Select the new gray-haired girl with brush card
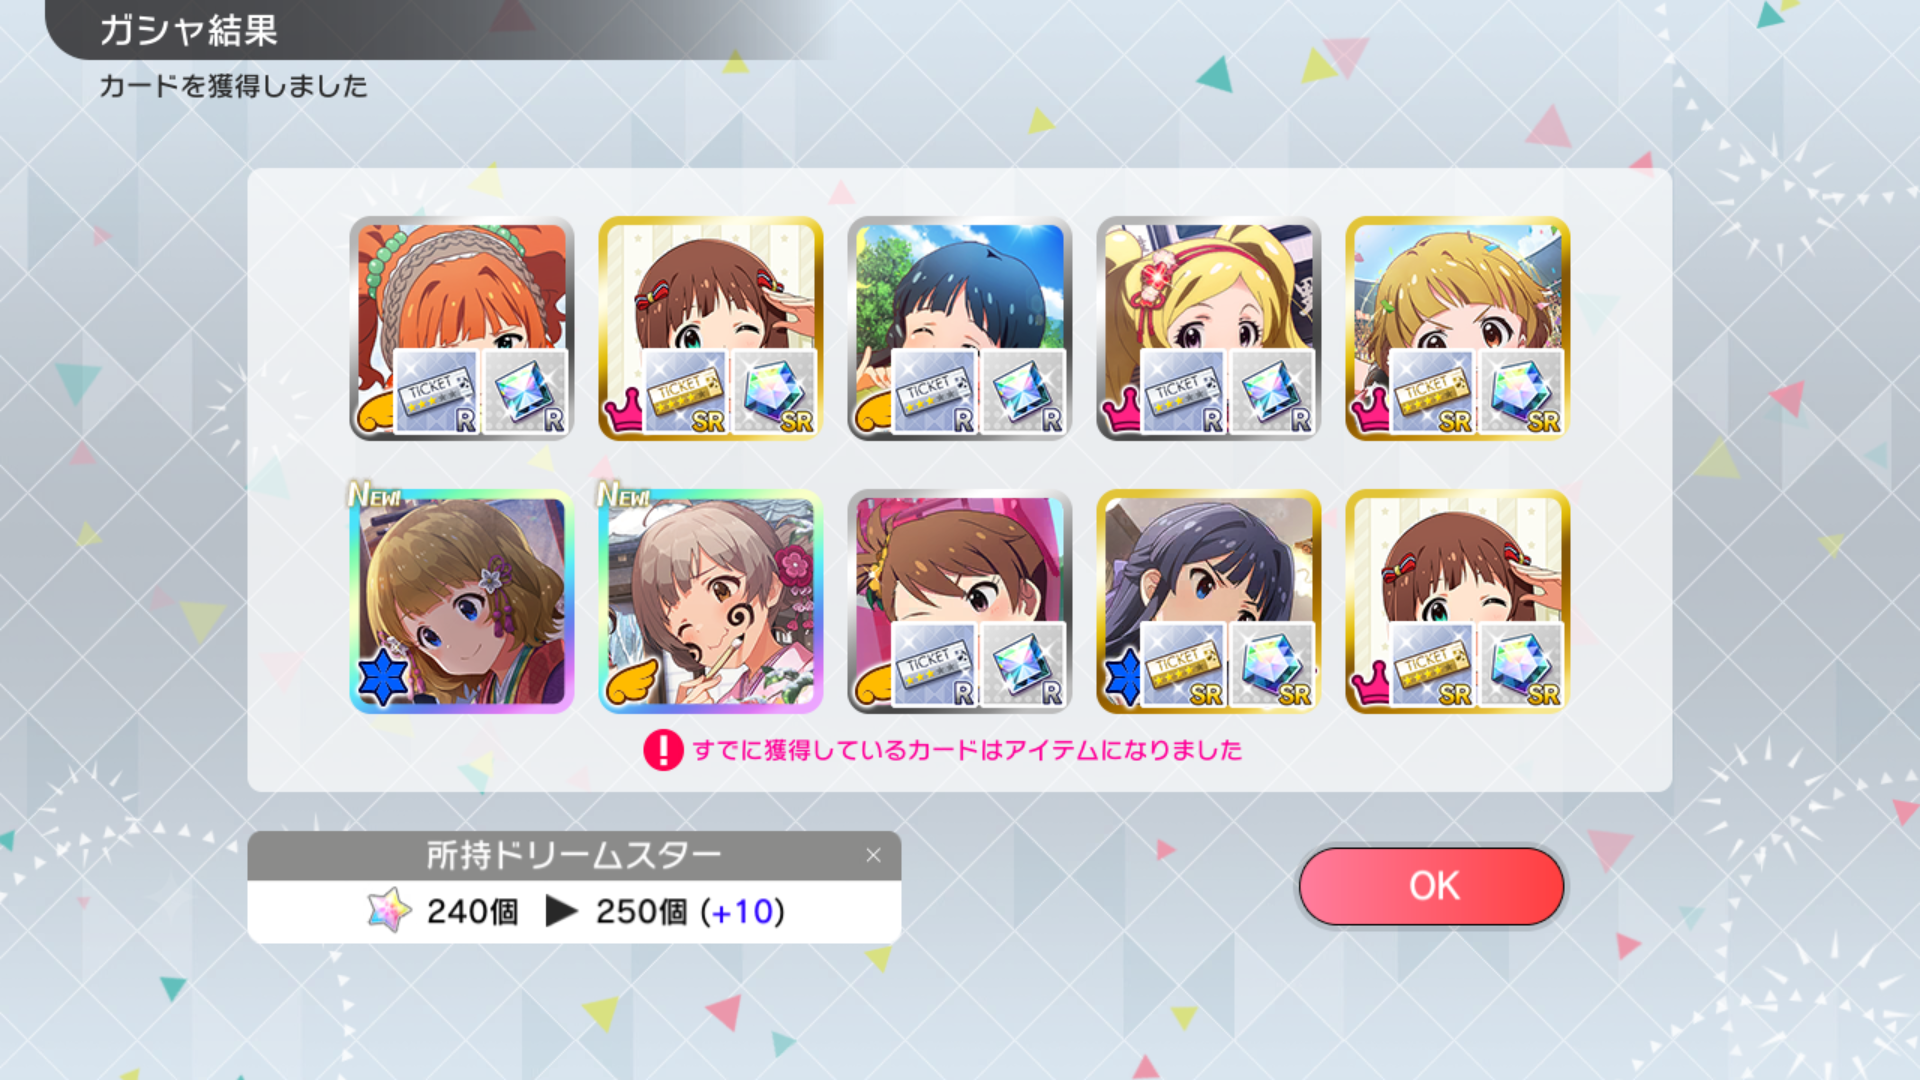This screenshot has width=1920, height=1080. [710, 601]
